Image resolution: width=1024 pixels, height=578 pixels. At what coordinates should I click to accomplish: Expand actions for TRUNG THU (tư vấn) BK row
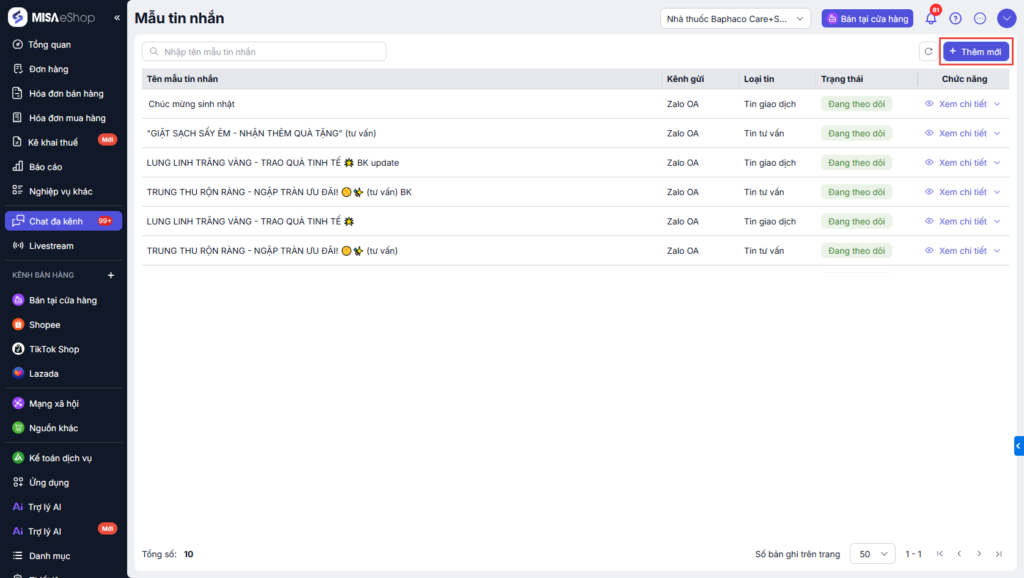tap(997, 192)
